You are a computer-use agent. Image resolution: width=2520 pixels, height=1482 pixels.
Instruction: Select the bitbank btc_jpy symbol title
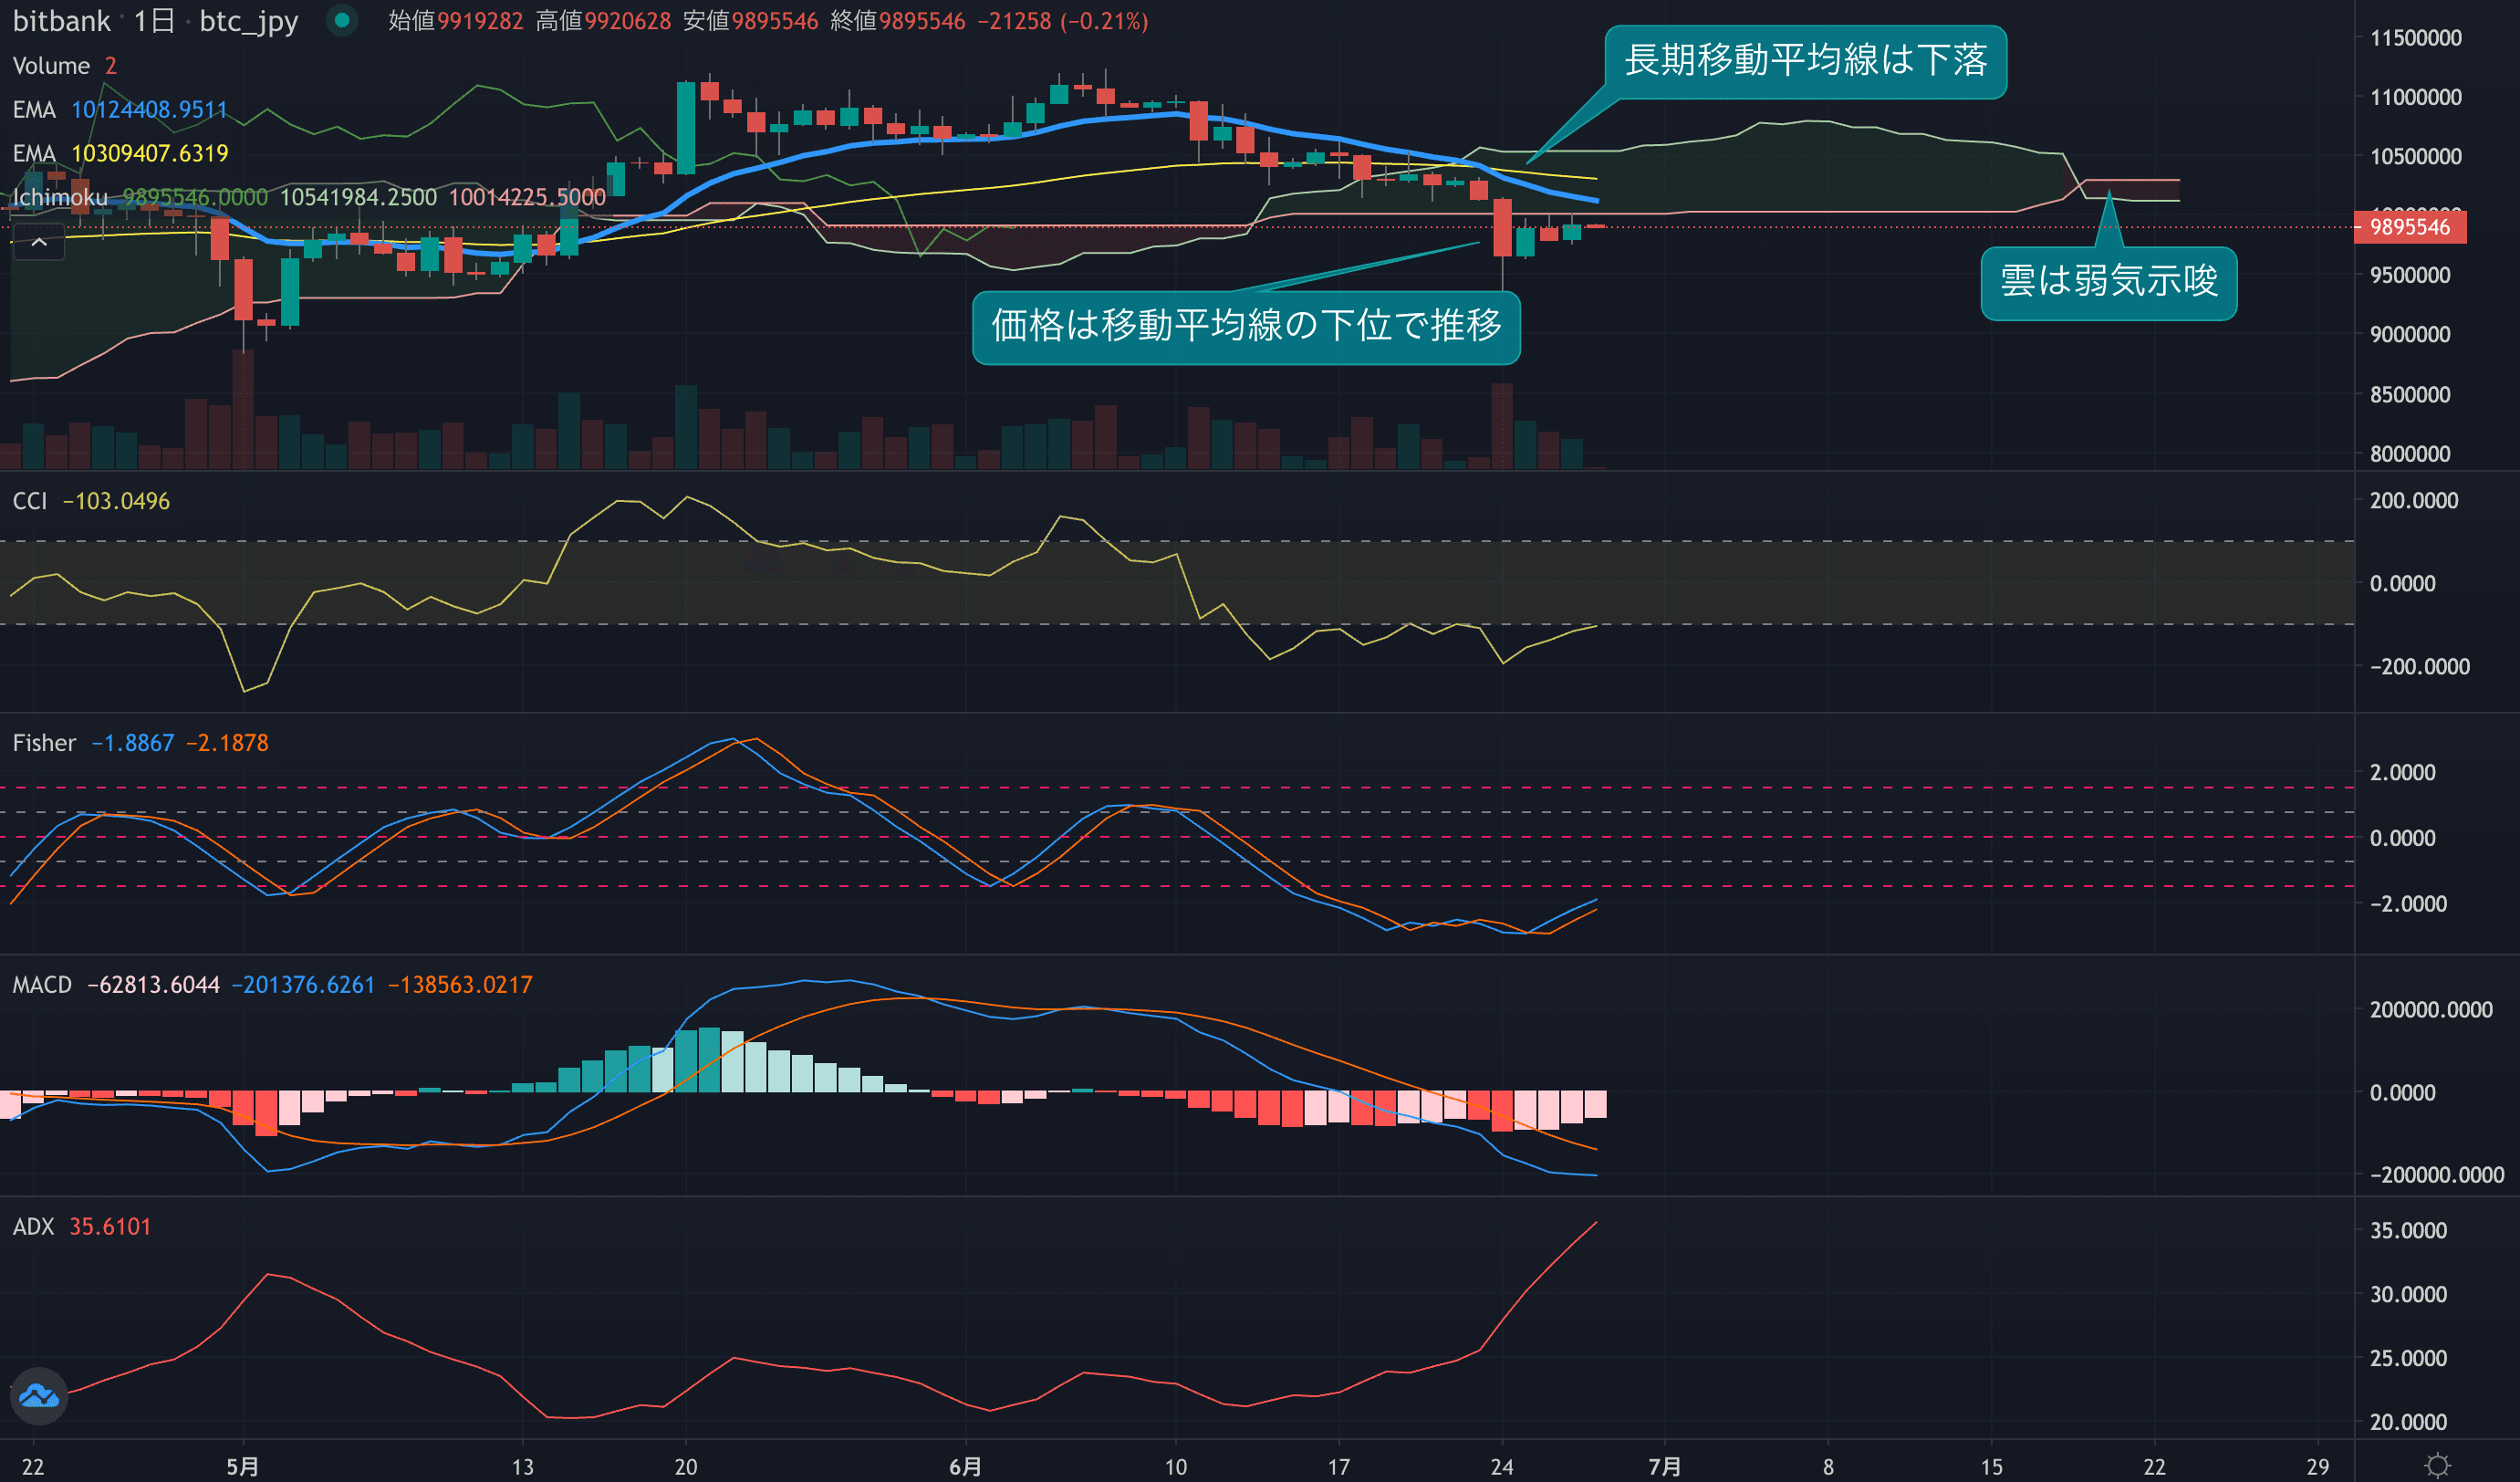(x=155, y=21)
